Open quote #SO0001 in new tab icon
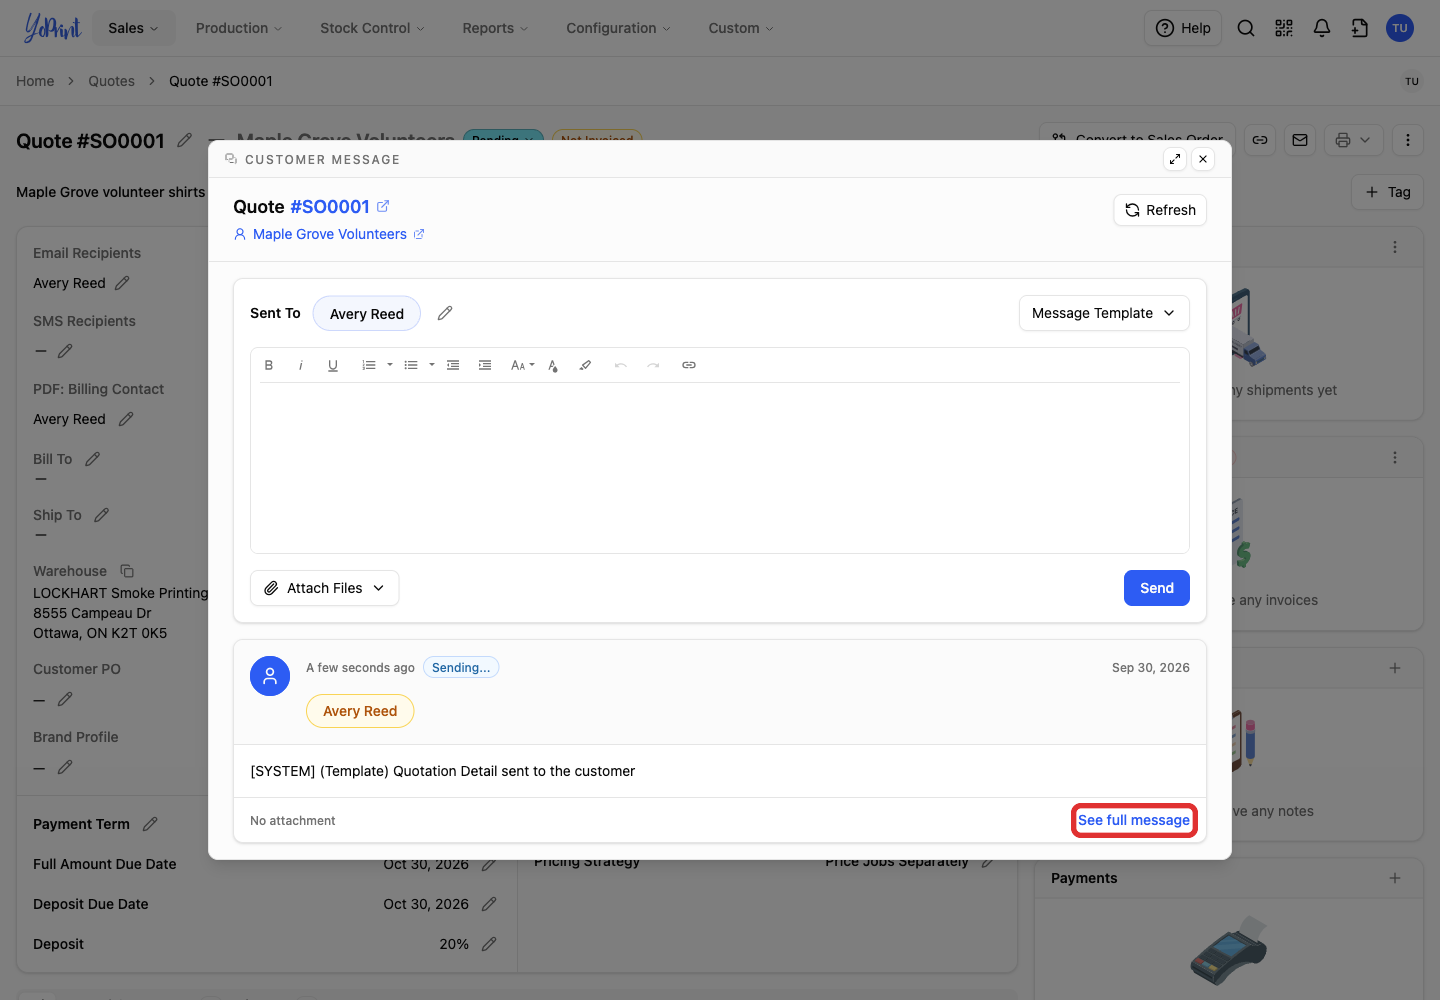 [383, 206]
